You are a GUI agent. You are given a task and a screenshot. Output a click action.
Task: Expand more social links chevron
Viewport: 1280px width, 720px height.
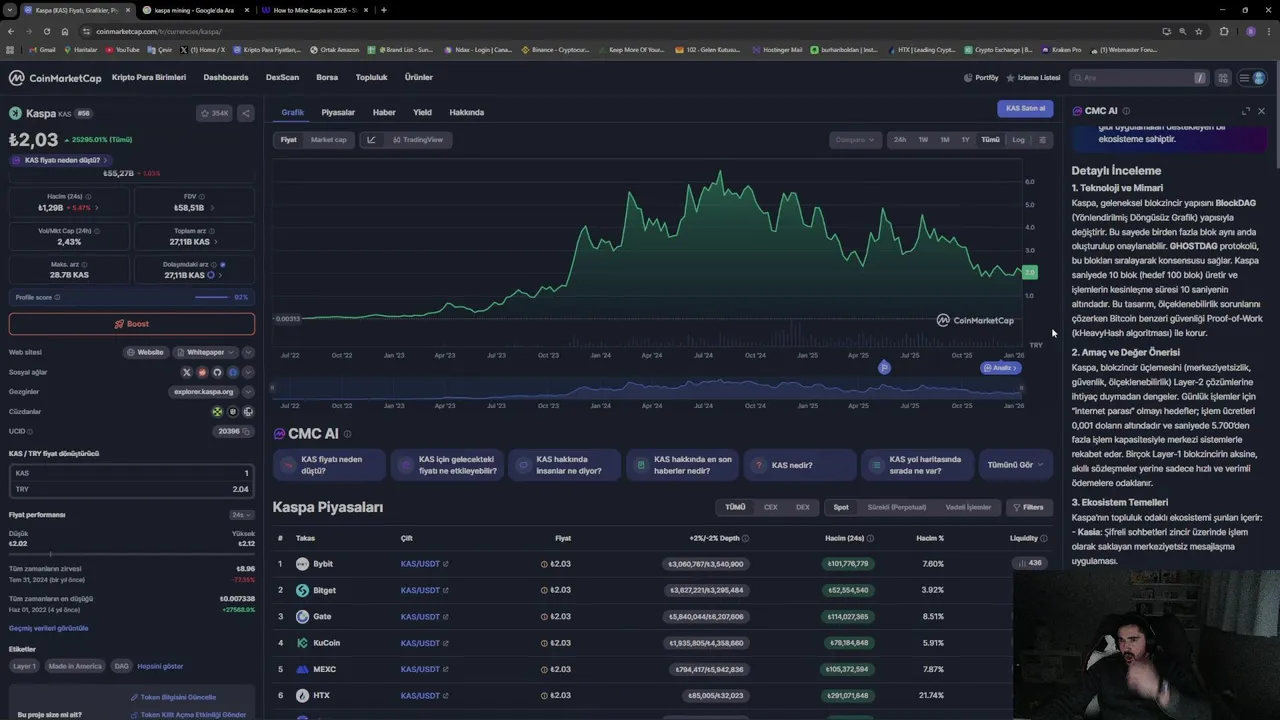(248, 372)
